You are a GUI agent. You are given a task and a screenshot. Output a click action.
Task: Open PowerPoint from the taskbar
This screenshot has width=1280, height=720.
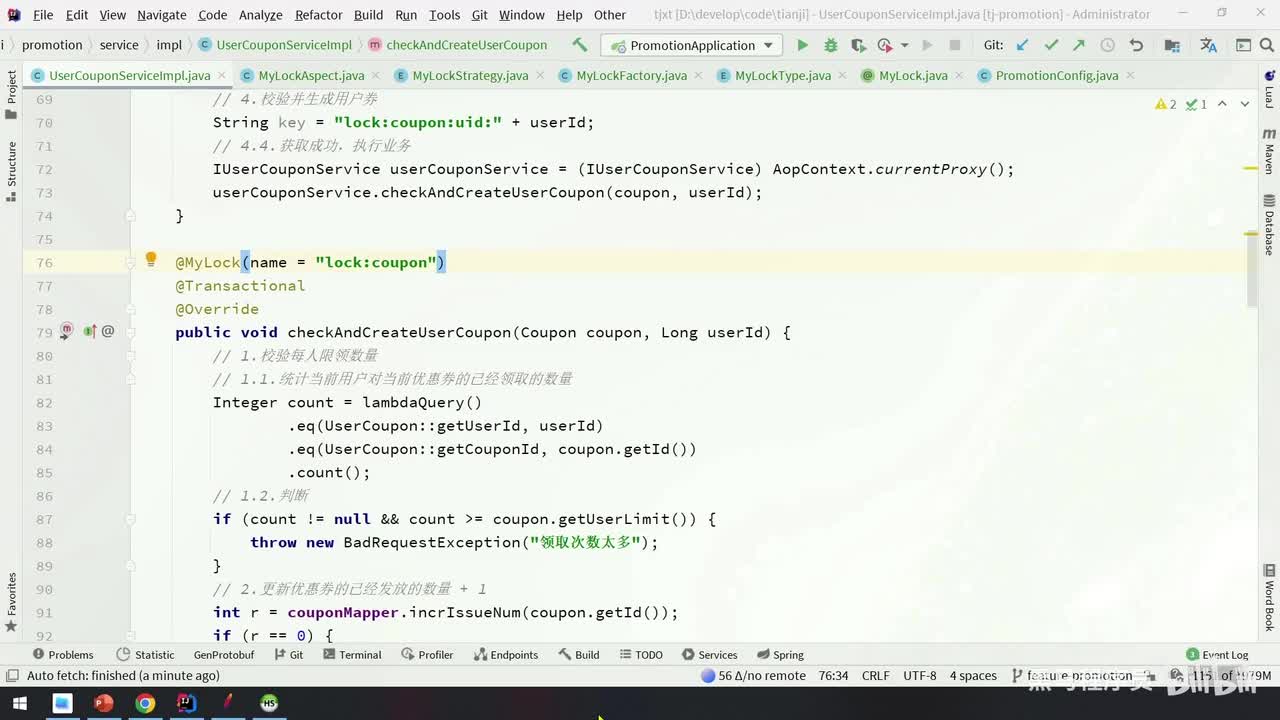[x=103, y=703]
